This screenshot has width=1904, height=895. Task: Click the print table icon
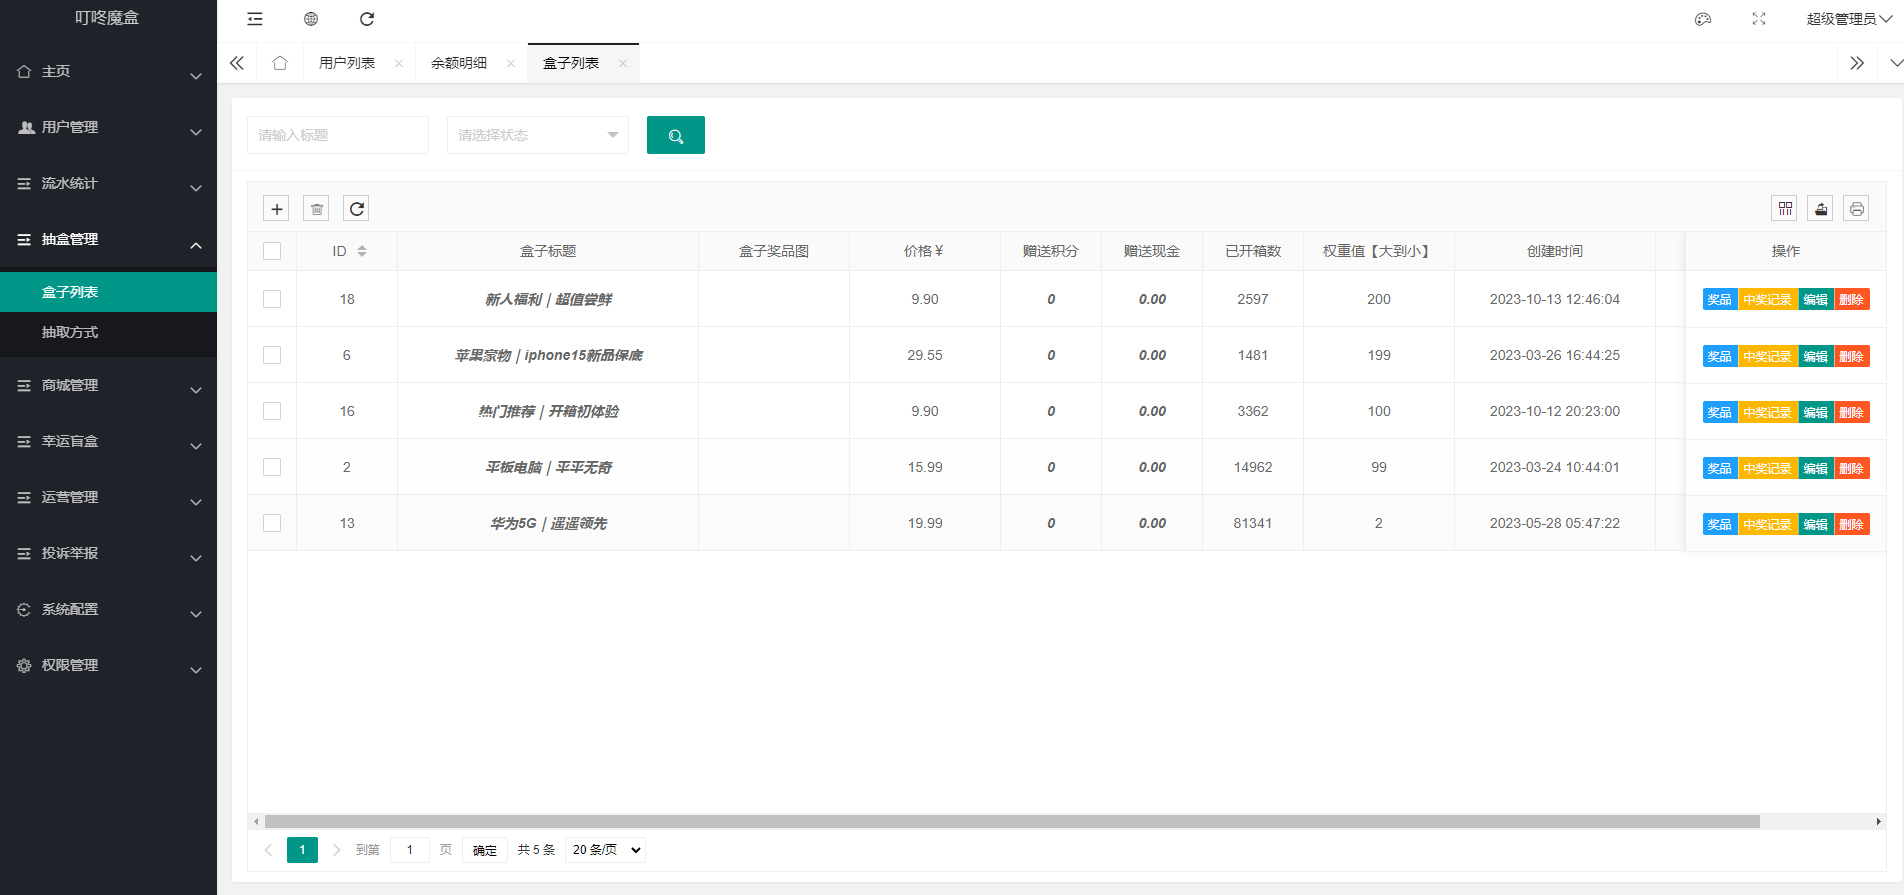point(1856,208)
